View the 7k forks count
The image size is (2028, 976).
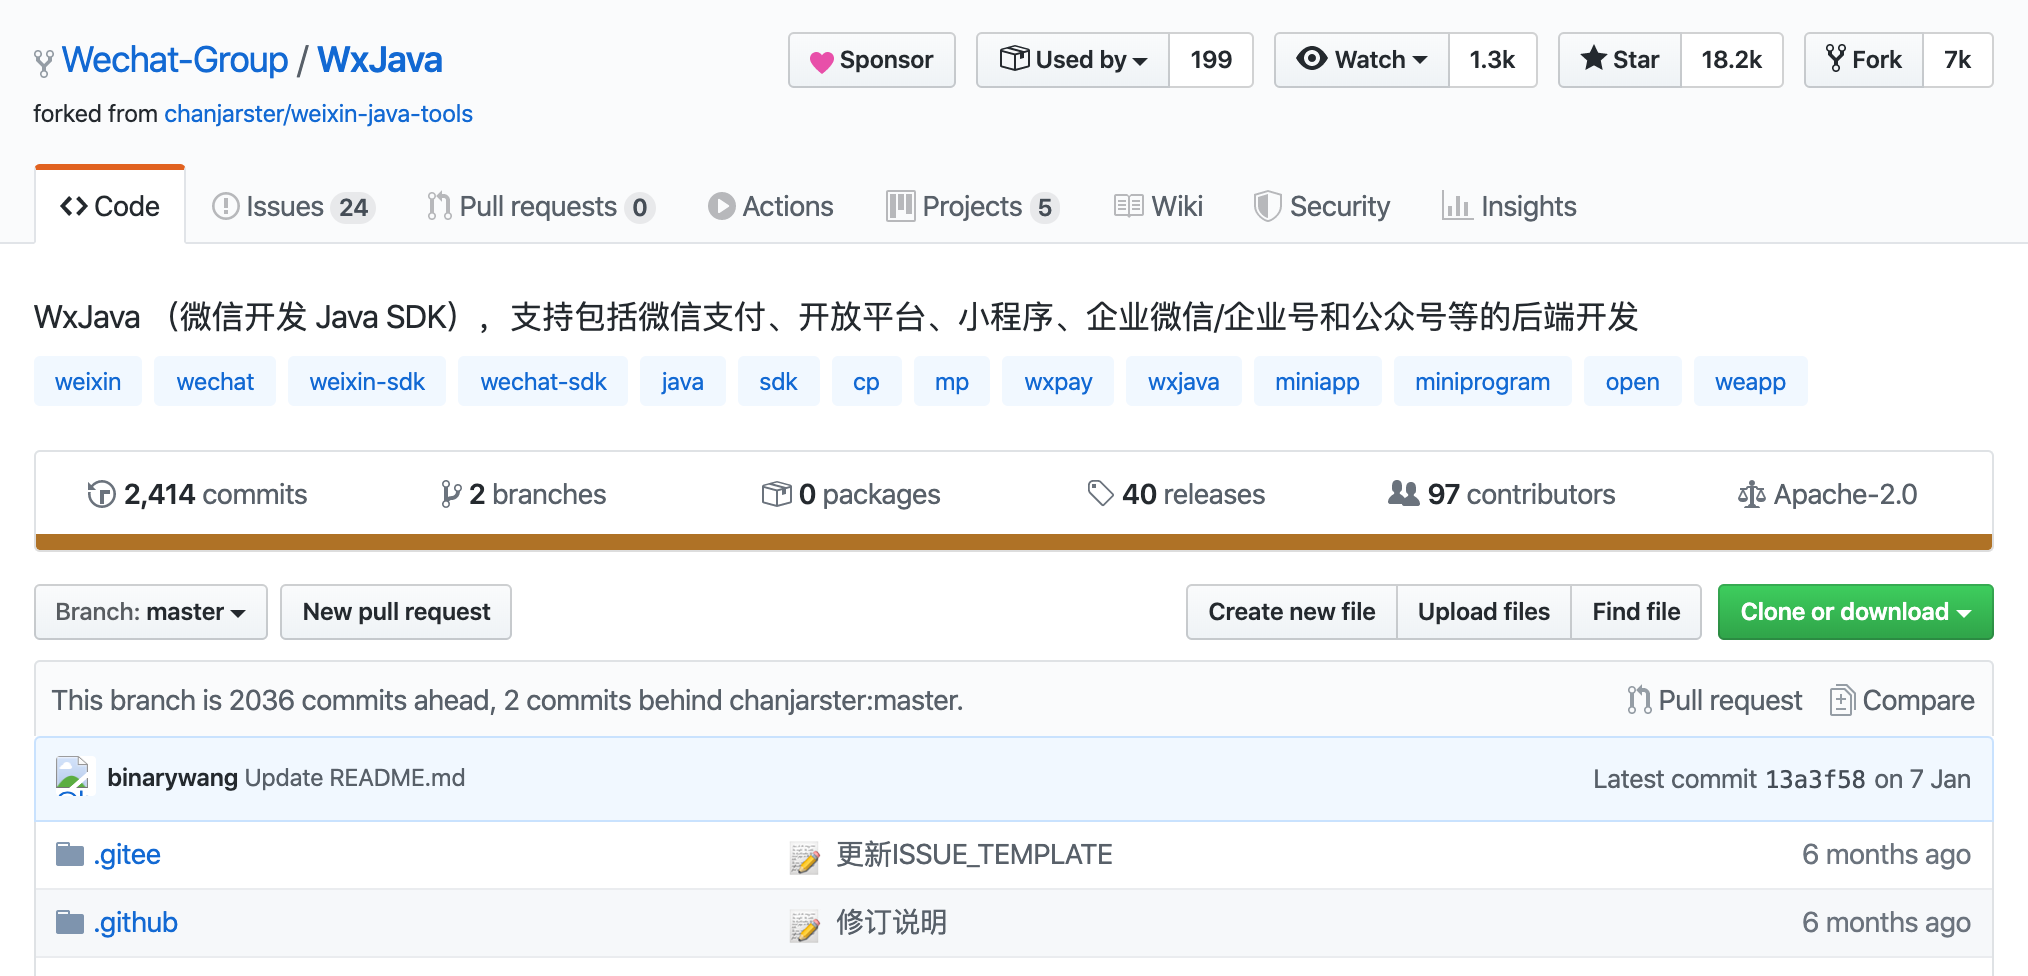click(1958, 60)
